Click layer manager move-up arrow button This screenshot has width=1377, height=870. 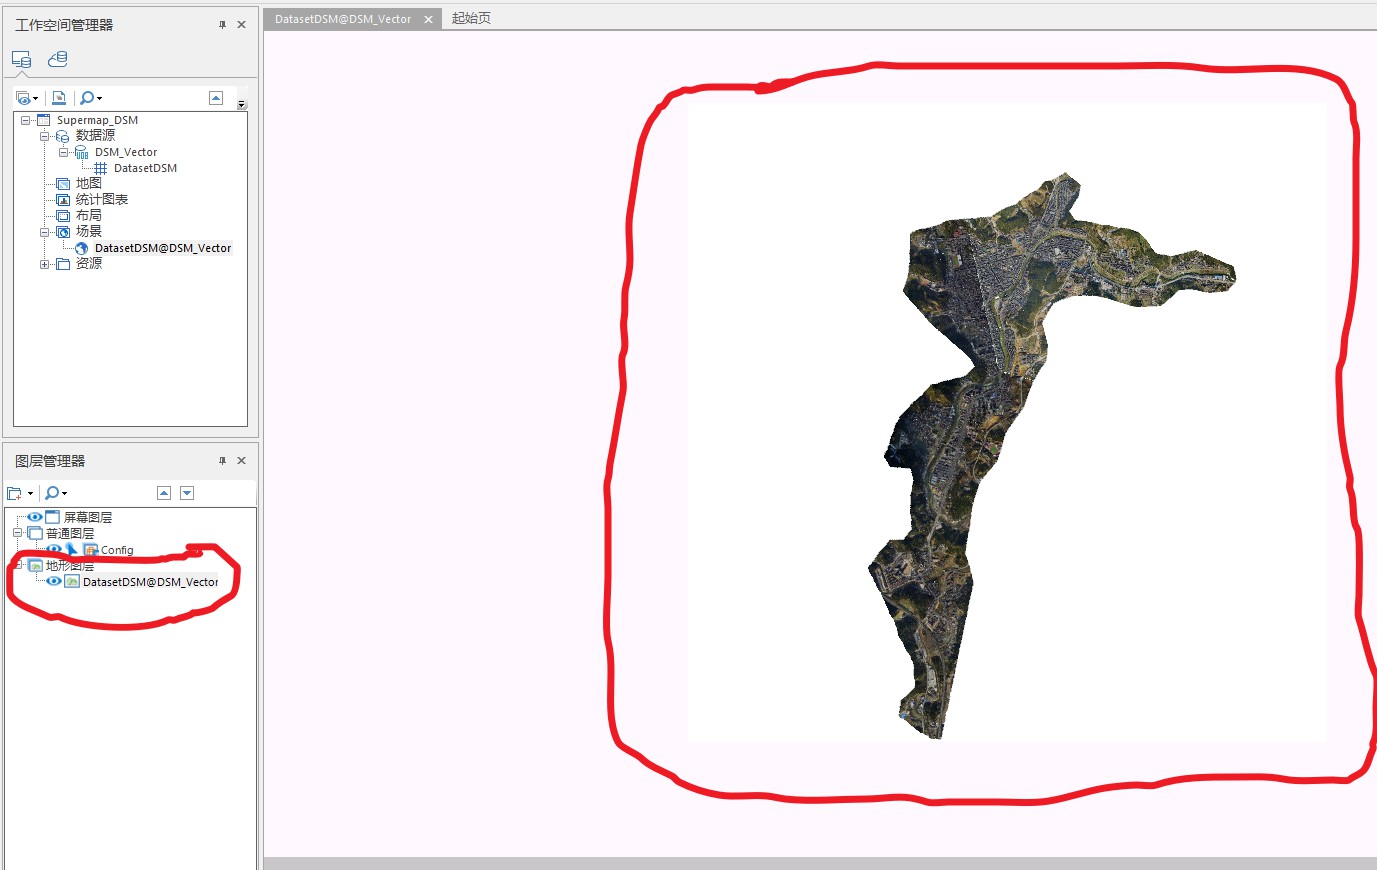[x=164, y=493]
